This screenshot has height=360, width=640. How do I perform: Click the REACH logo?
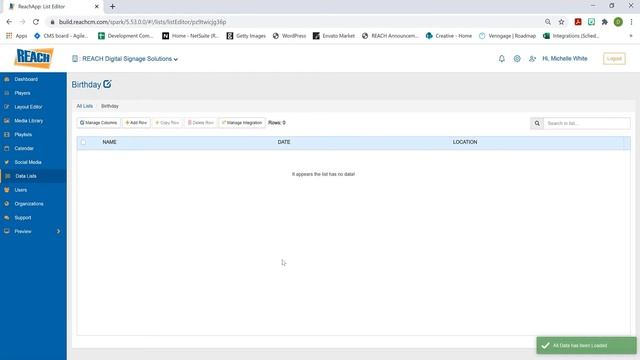pos(33,58)
